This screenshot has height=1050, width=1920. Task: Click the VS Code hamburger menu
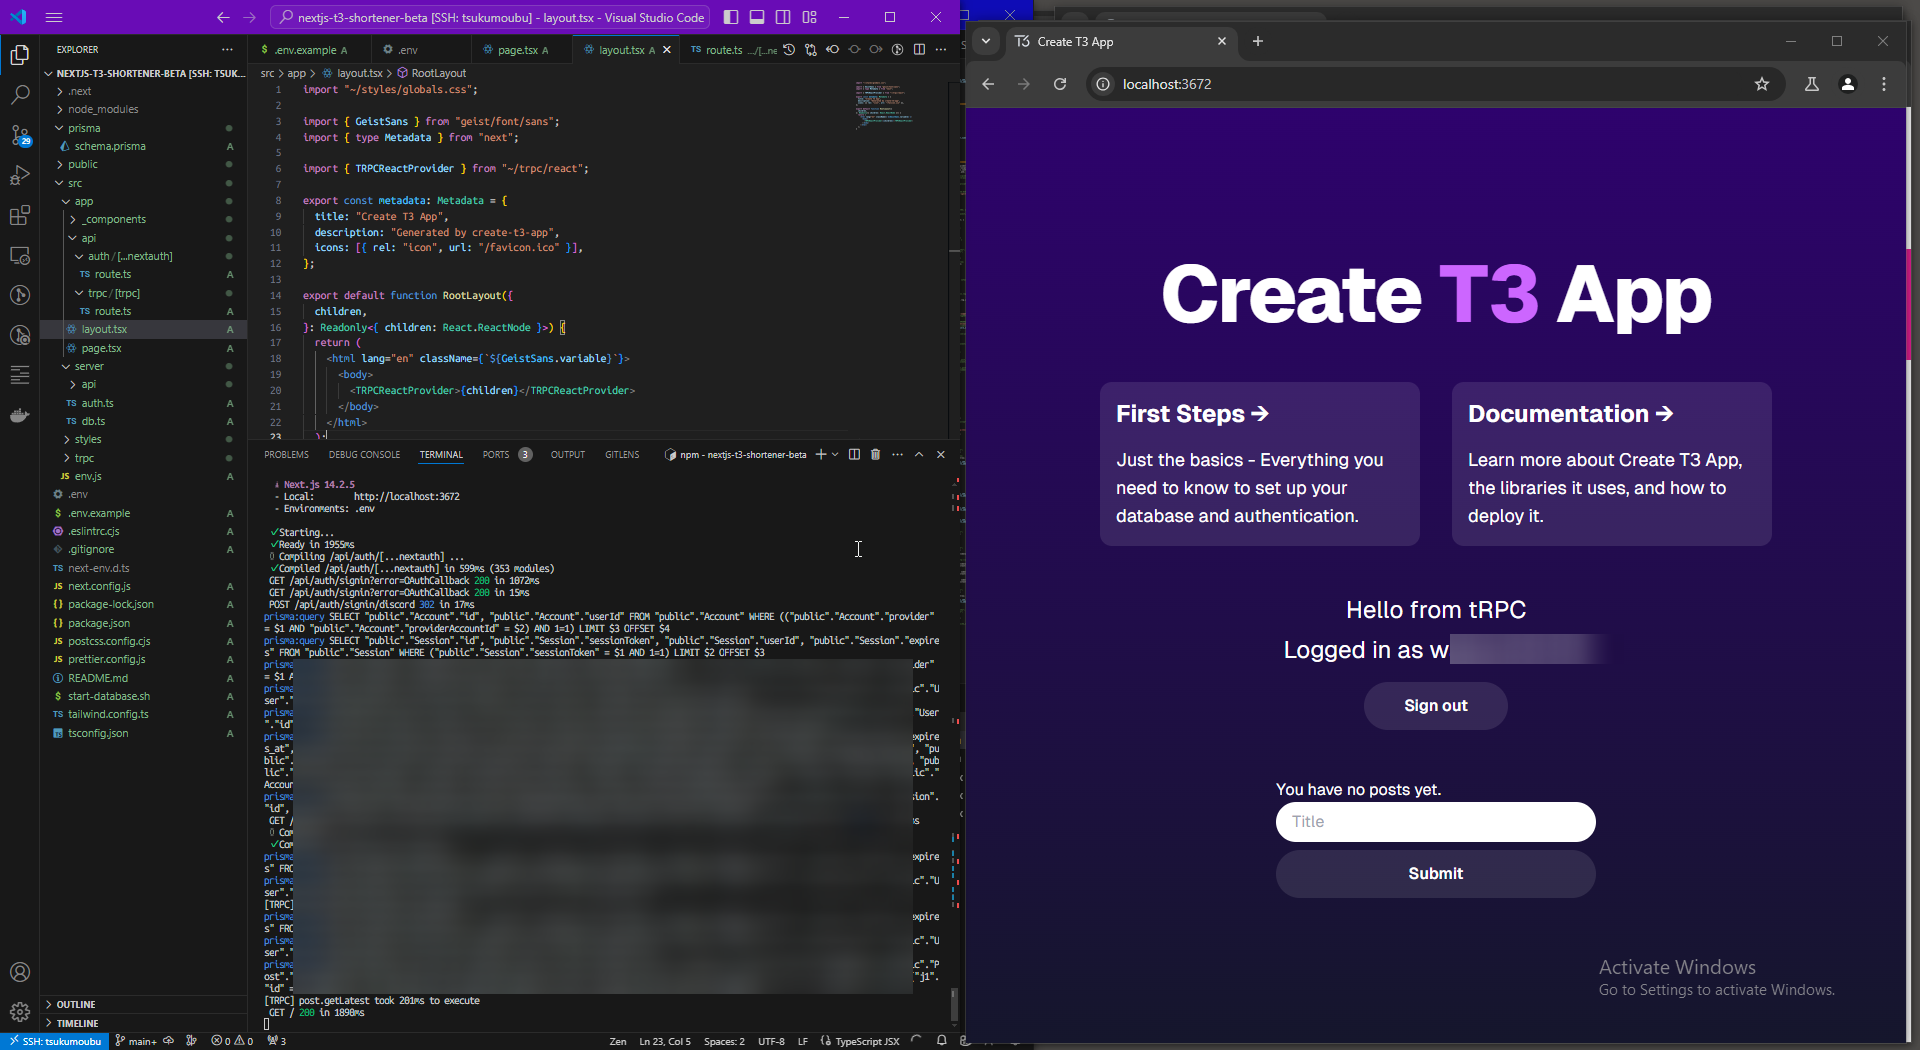[x=54, y=17]
